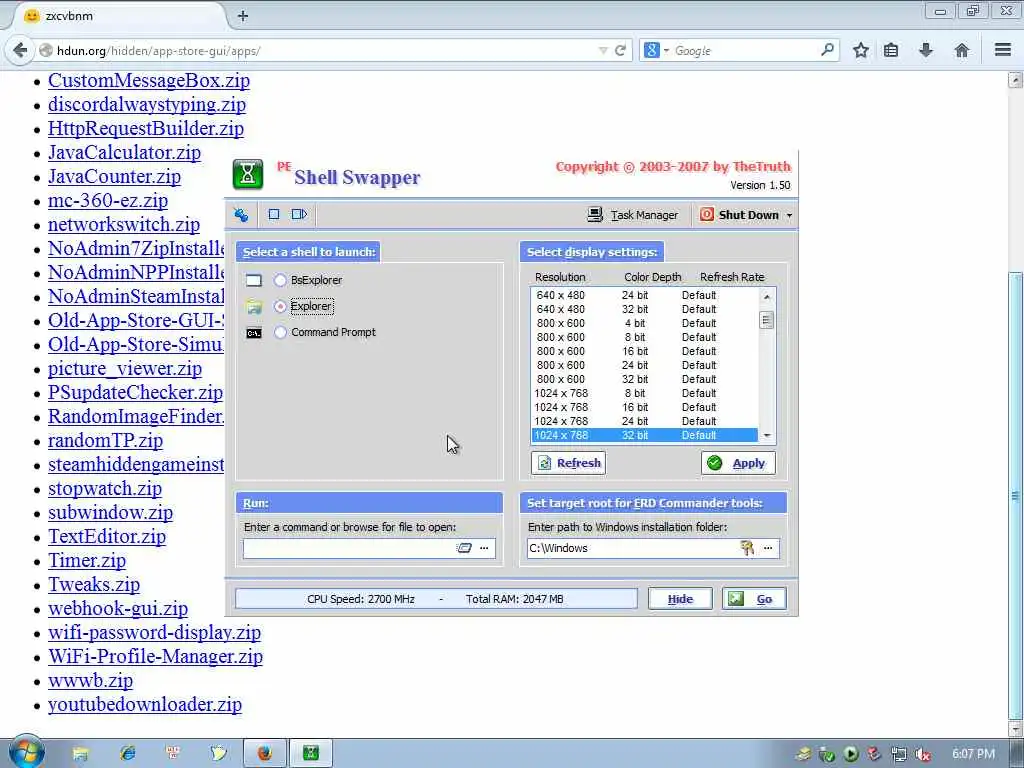Click the display list scroll-down arrow
Viewport: 1024px width, 768px height.
[x=767, y=436]
